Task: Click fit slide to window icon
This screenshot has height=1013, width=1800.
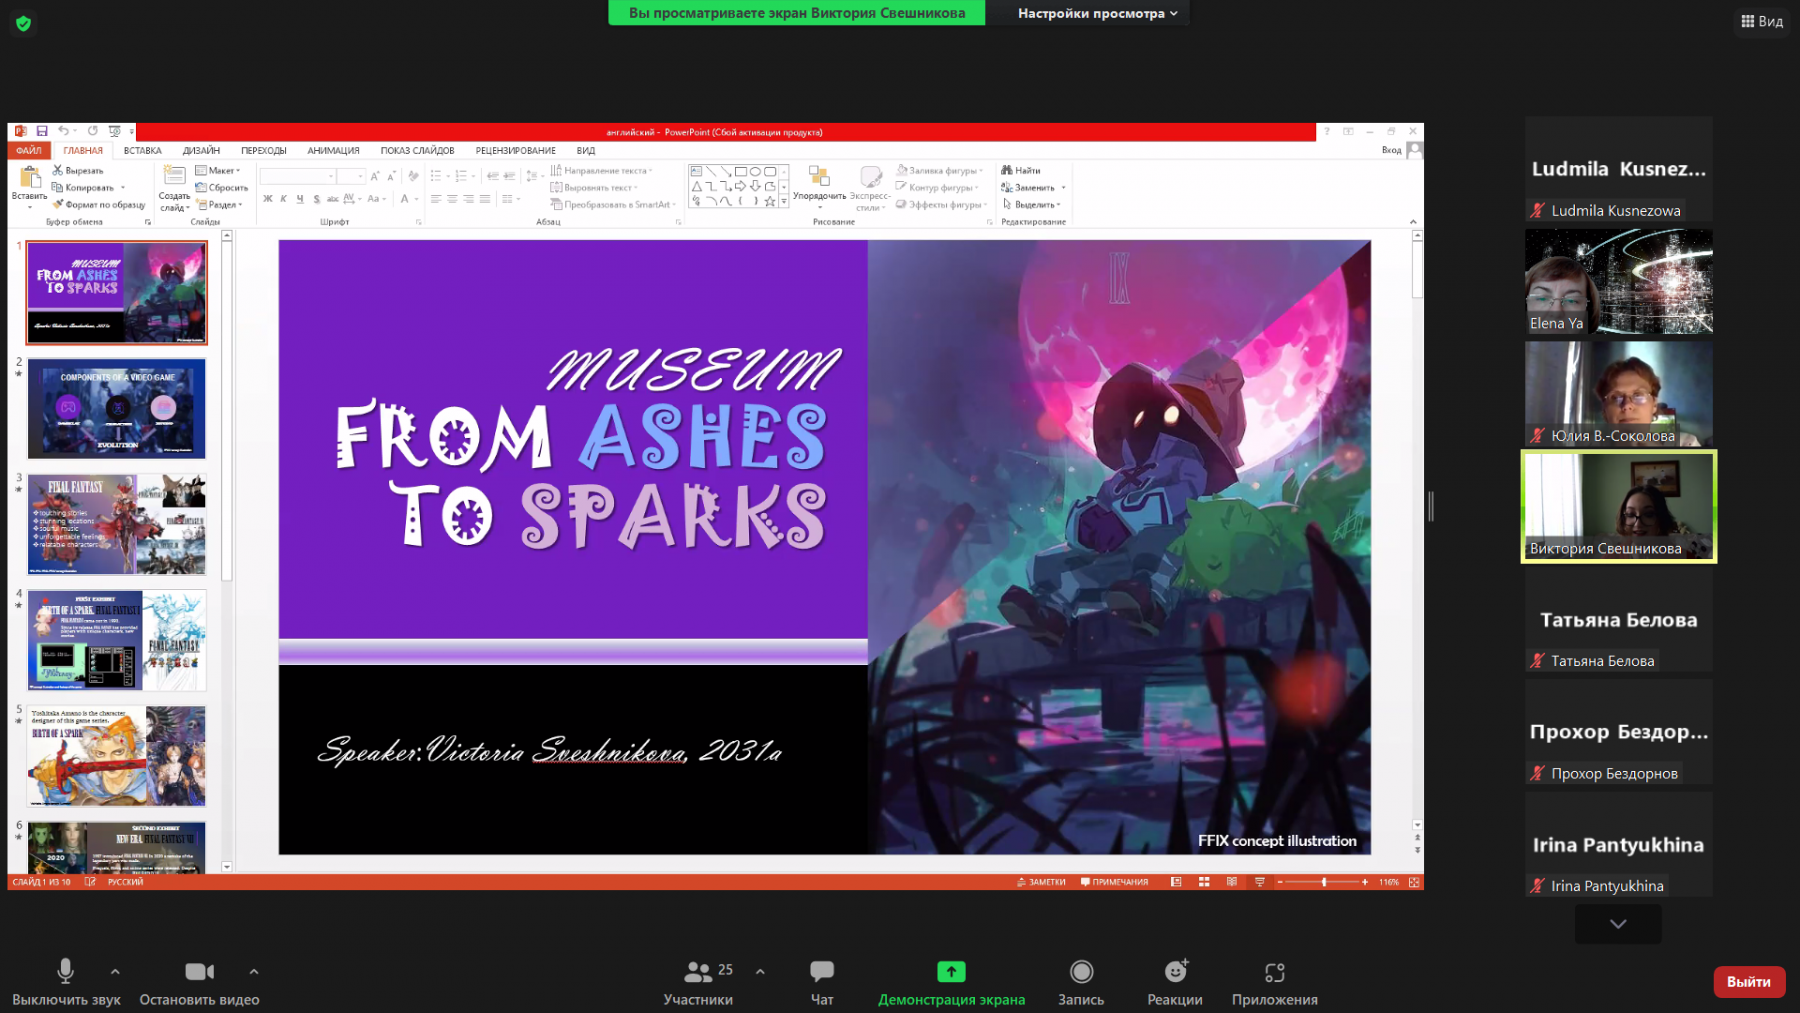Action: point(1414,882)
